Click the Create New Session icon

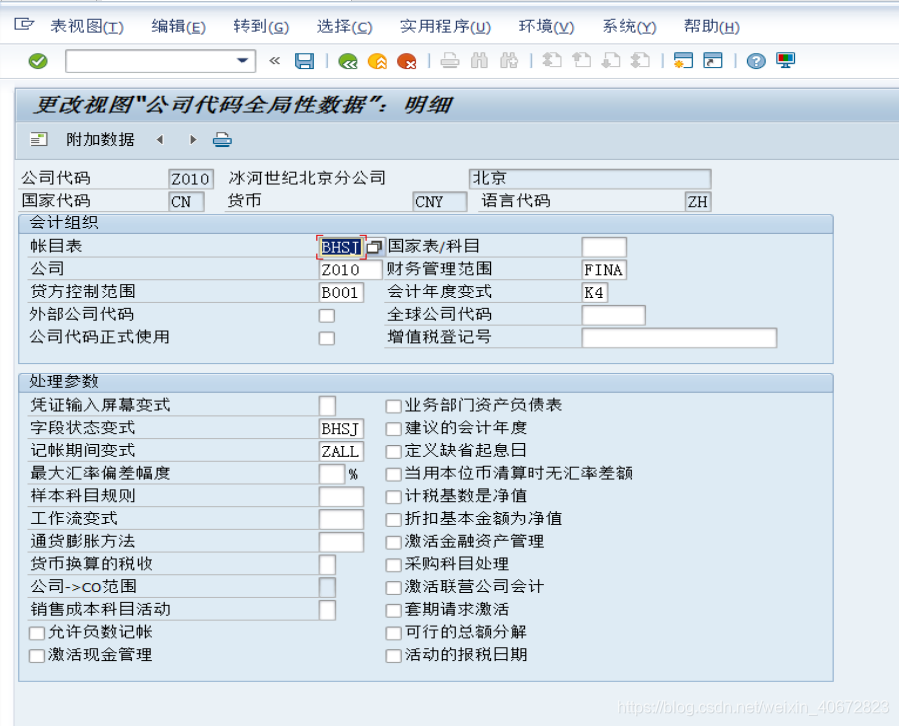coord(683,61)
